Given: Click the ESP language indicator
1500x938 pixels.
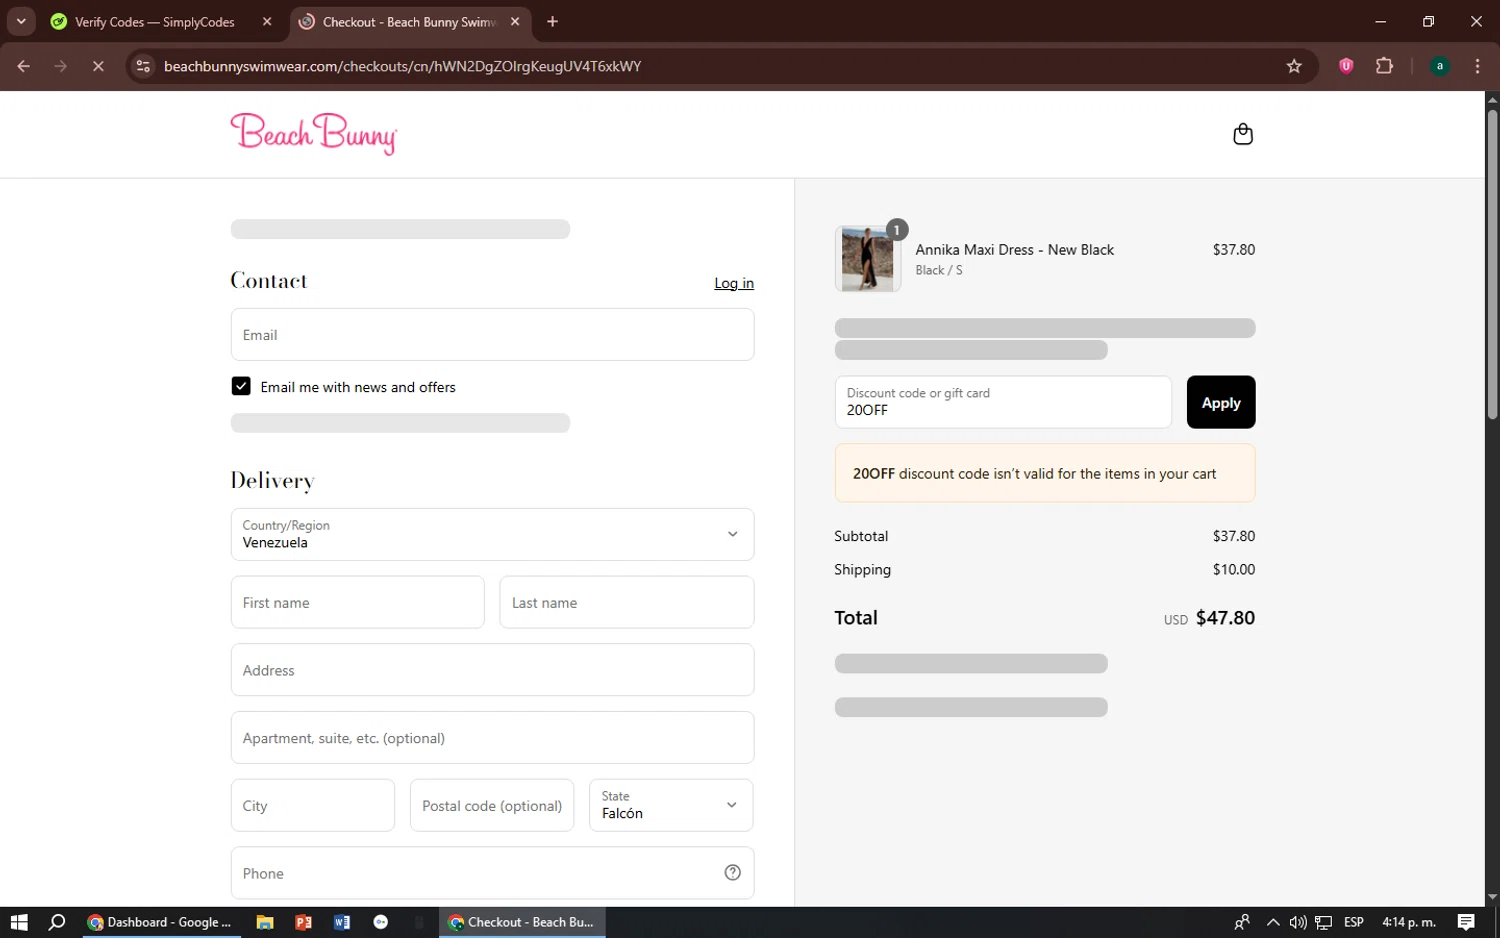Looking at the screenshot, I should pyautogui.click(x=1354, y=922).
